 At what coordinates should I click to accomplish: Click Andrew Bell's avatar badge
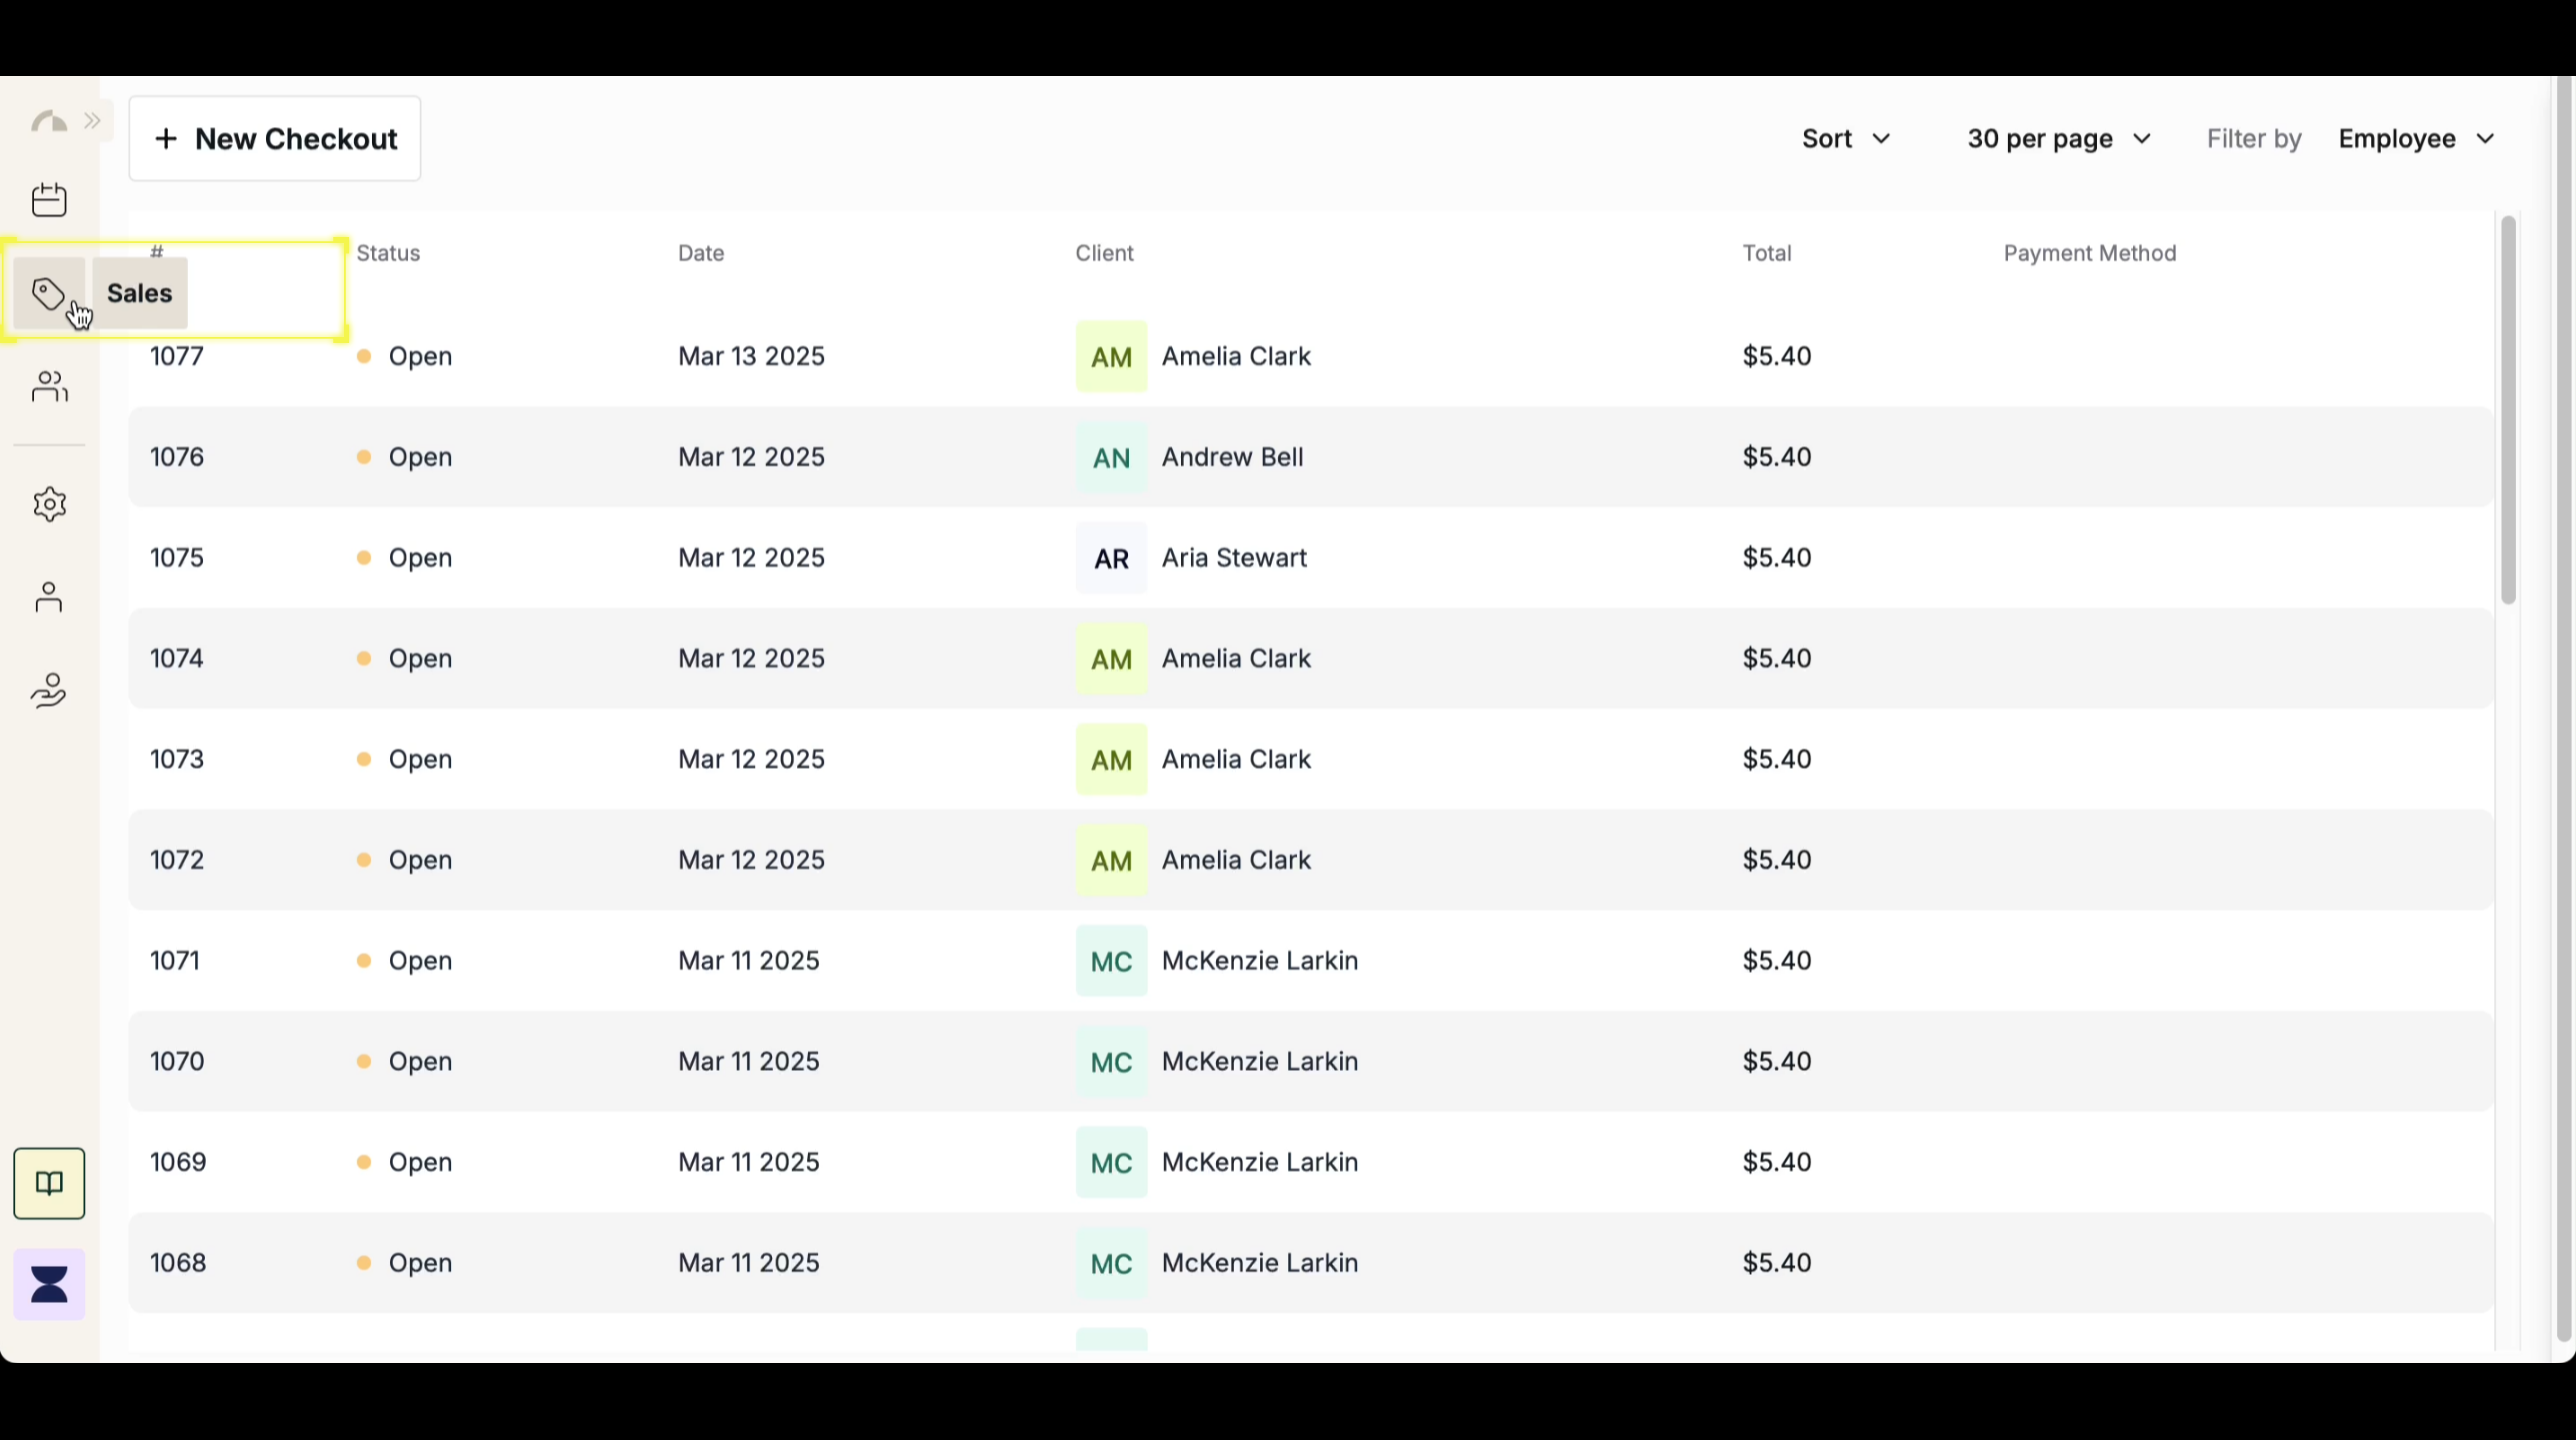[1111, 457]
